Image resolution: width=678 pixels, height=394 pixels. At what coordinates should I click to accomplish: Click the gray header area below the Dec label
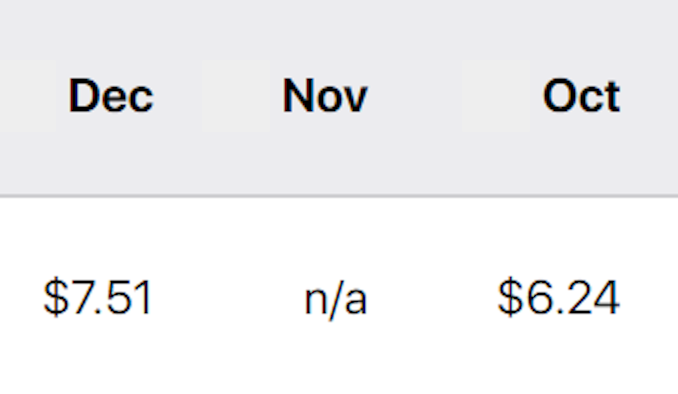111,155
